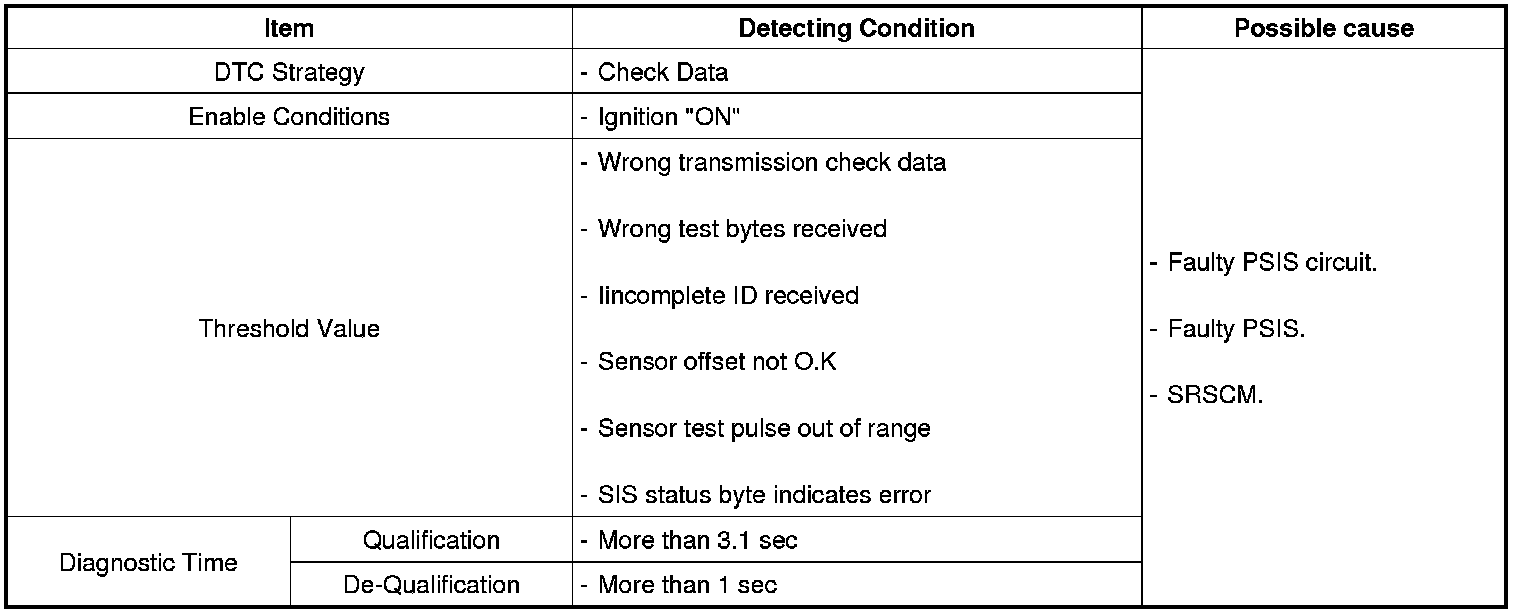Click the "More than 3.1 sec" value
The image size is (1520, 614).
697,540
